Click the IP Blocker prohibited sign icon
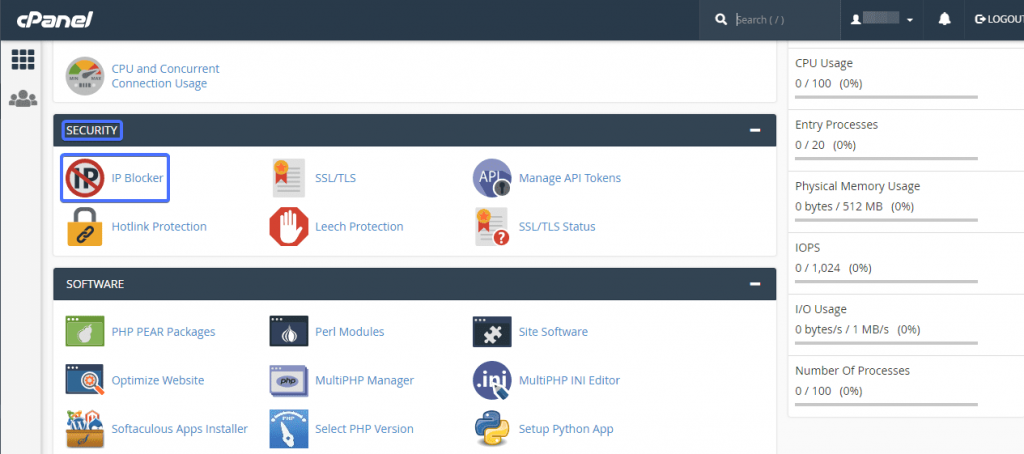This screenshot has width=1024, height=454. pos(85,178)
